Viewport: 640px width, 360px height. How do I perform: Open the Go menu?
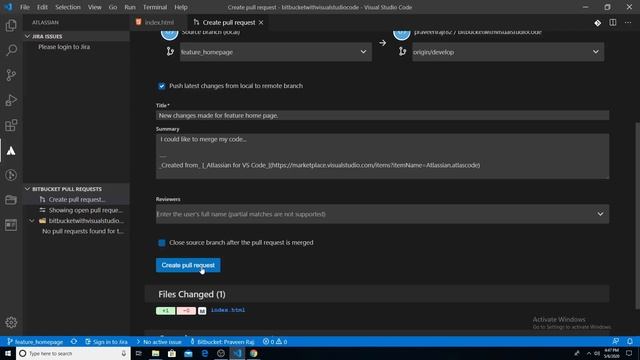coord(113,7)
